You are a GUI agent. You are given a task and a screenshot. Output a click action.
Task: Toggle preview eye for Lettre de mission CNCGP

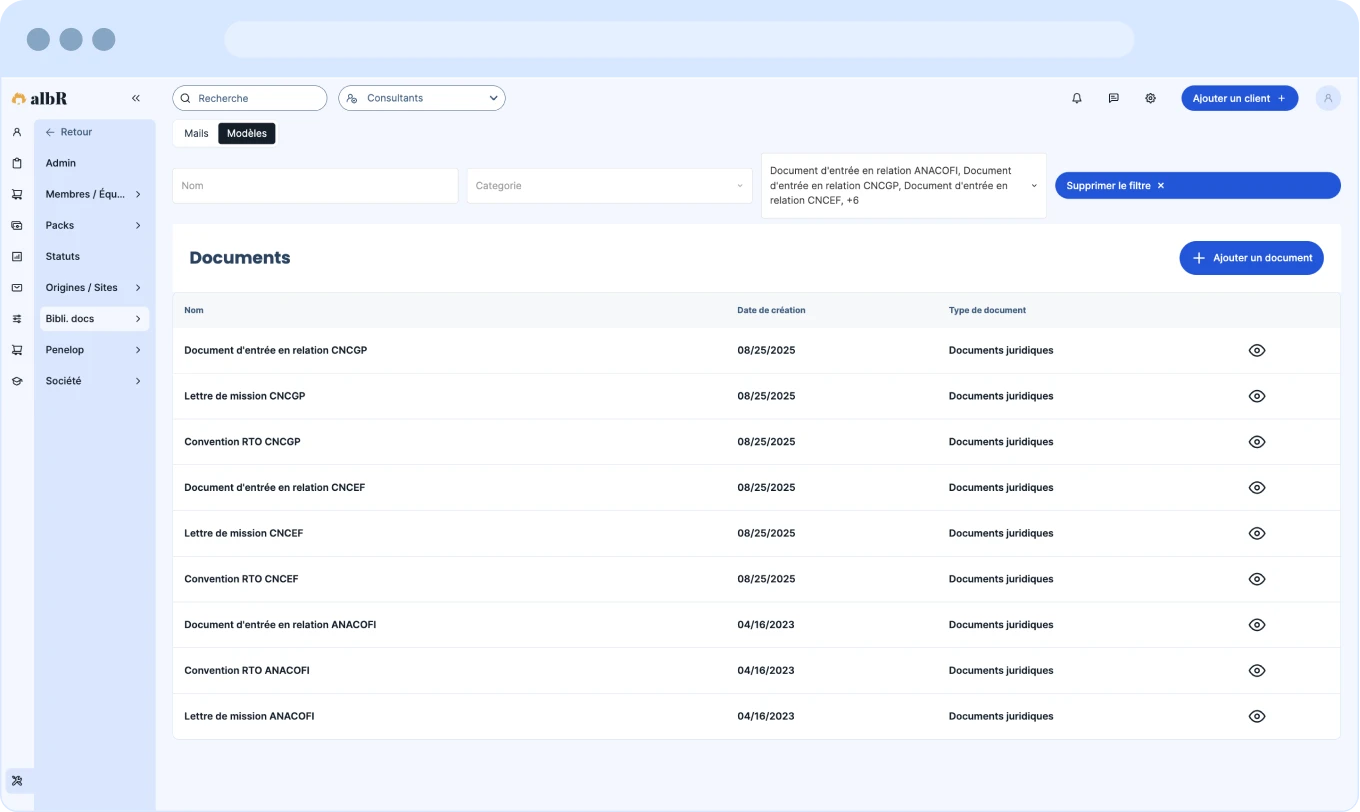(1257, 396)
